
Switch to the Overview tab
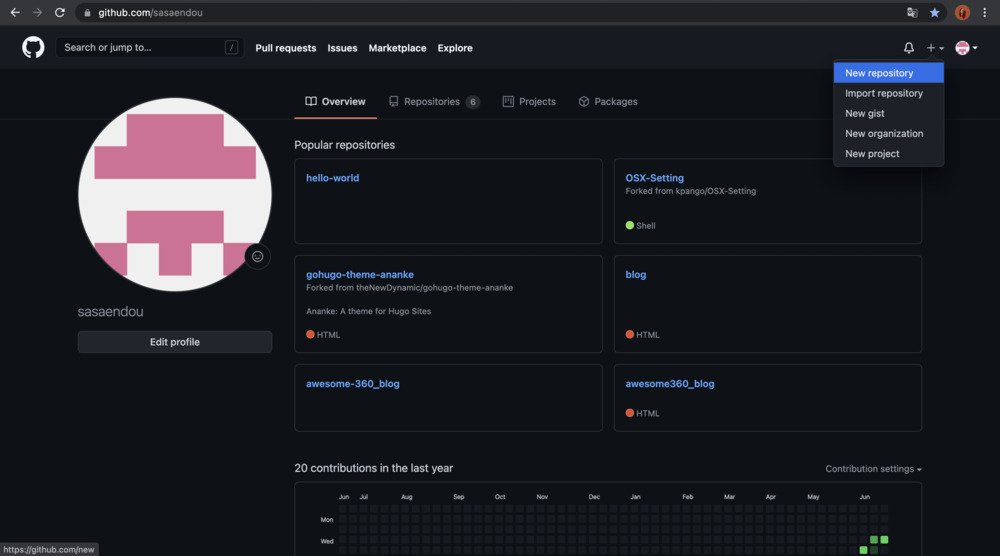tap(335, 101)
